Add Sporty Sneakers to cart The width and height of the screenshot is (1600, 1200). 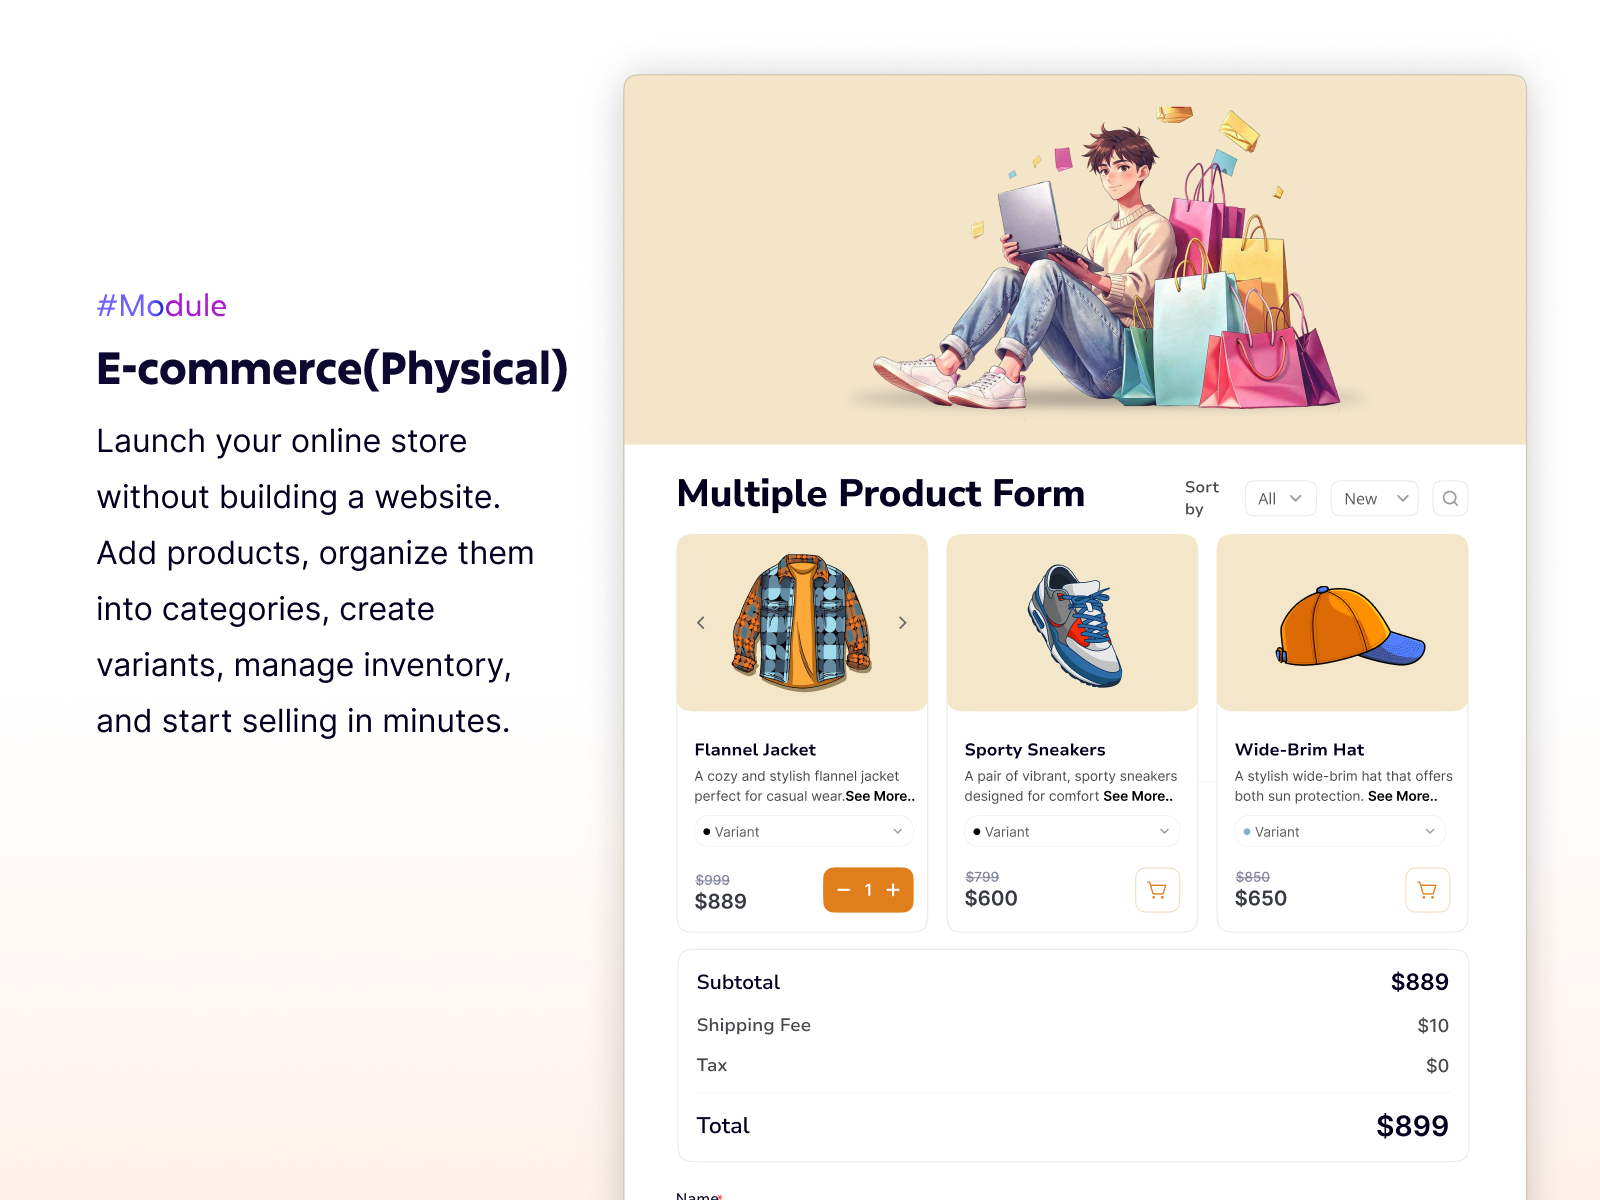click(x=1157, y=890)
